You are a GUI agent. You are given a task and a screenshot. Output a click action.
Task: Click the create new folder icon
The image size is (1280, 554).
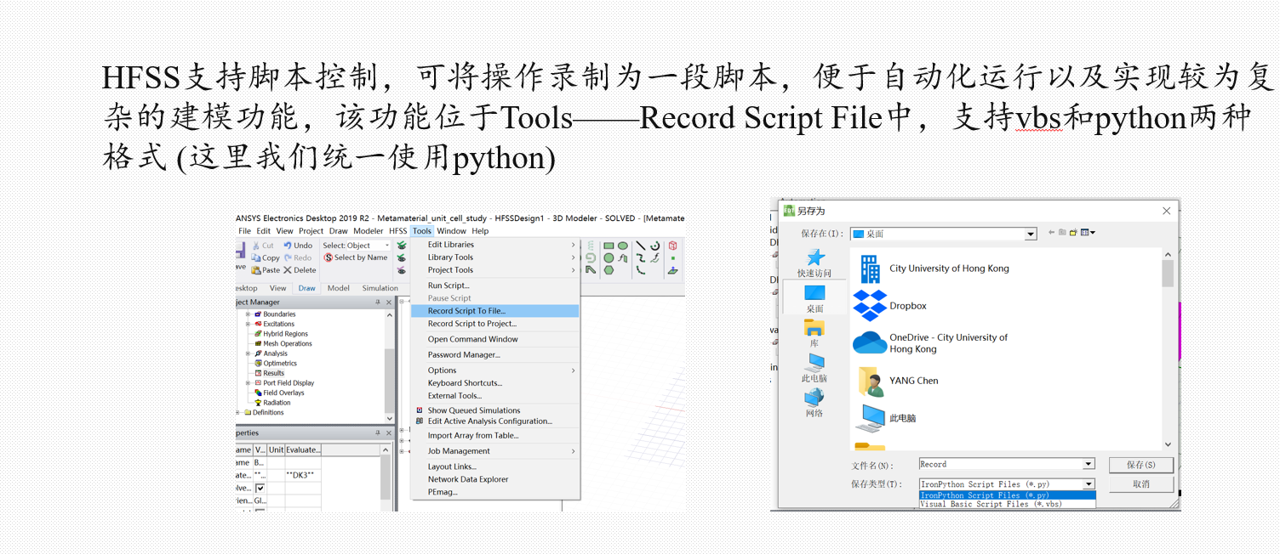(x=1073, y=233)
